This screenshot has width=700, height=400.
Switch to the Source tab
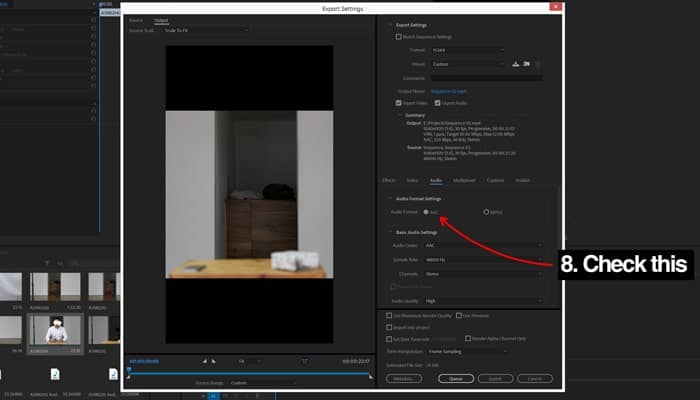(136, 20)
